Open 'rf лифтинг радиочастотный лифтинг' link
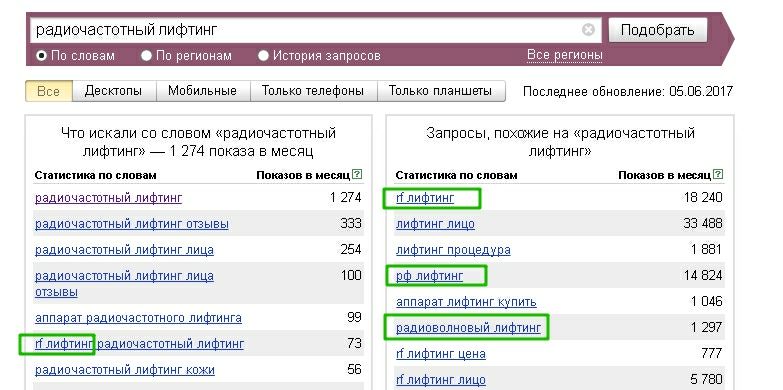The height and width of the screenshot is (390, 783). [139, 344]
